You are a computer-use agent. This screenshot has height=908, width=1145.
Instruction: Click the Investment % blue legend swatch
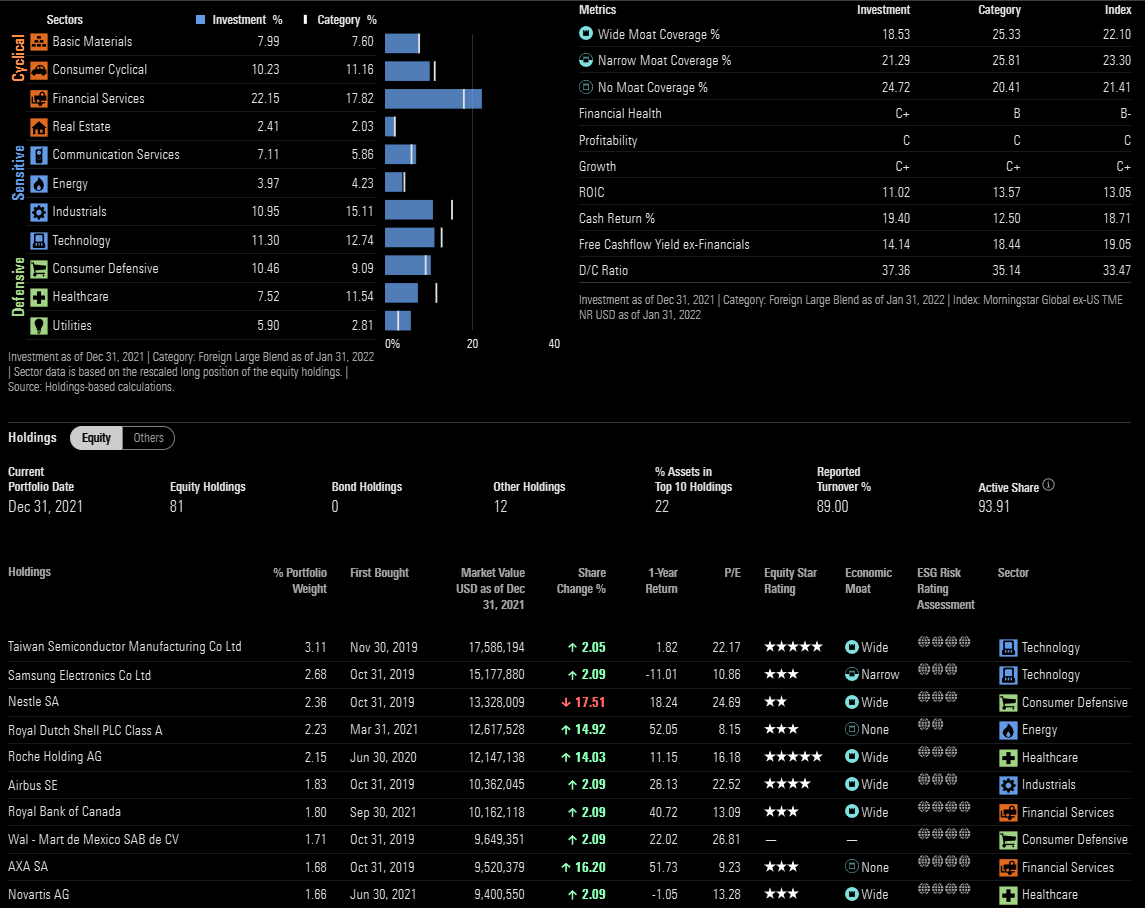click(x=200, y=20)
